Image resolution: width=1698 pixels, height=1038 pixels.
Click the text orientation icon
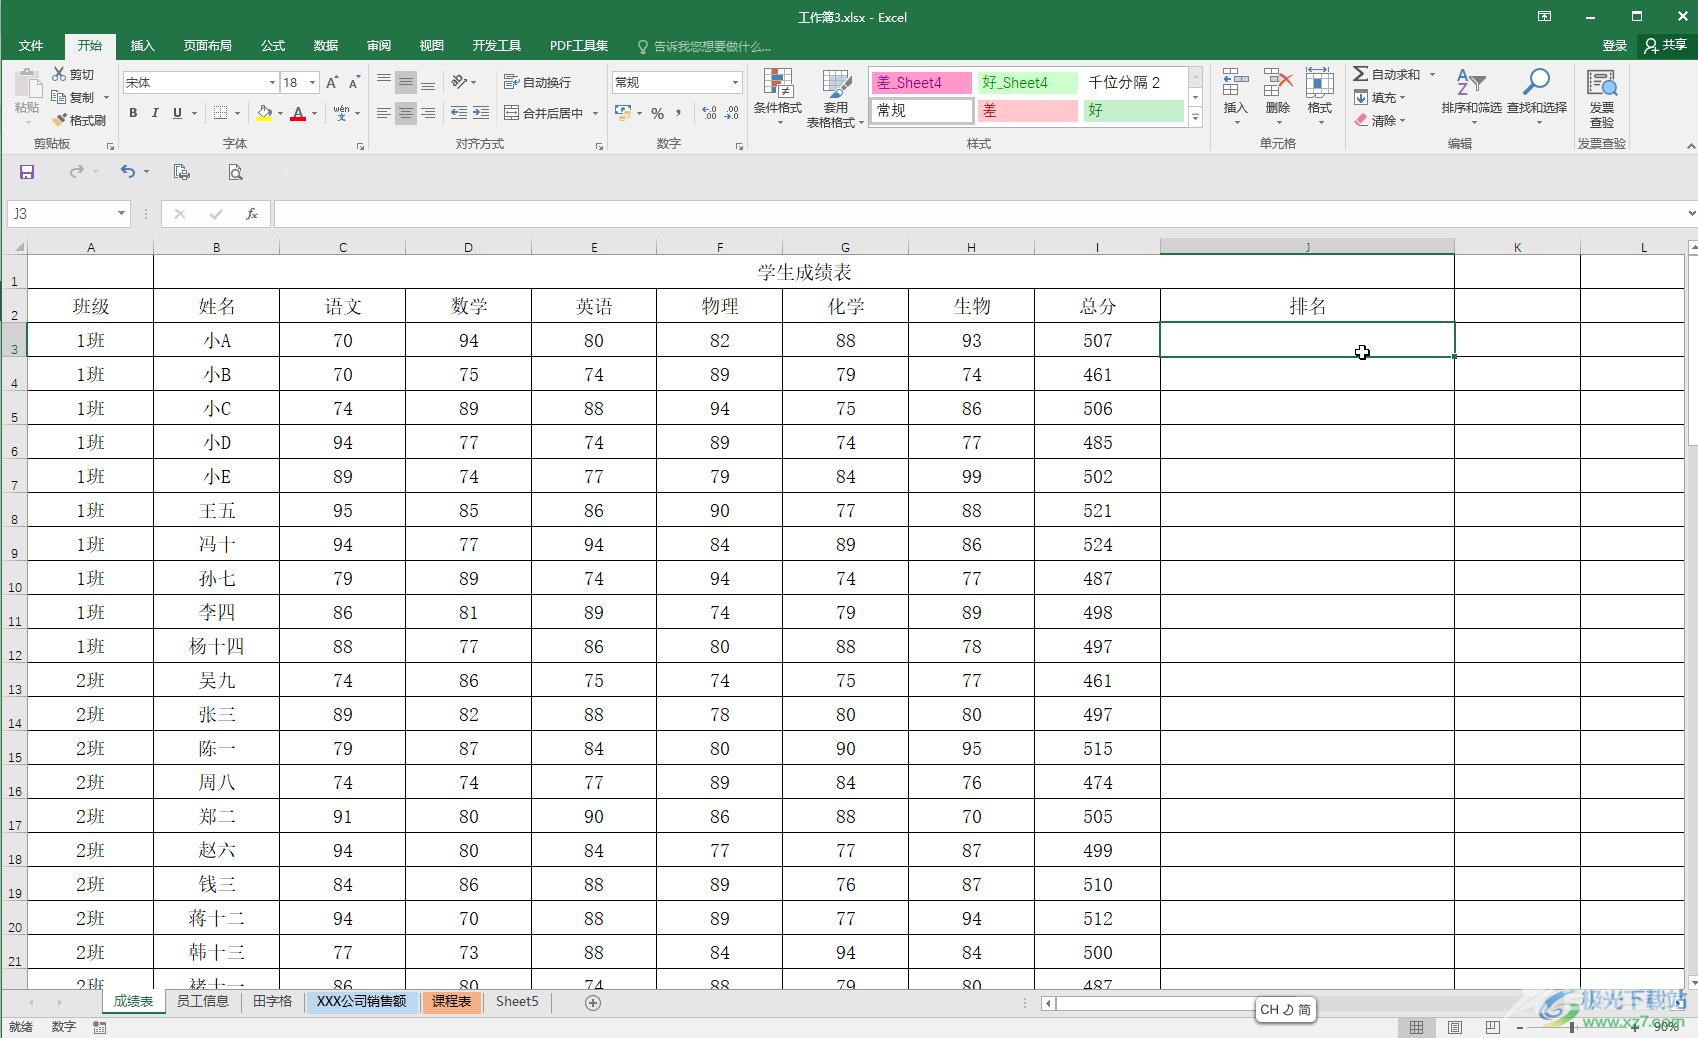[x=459, y=82]
